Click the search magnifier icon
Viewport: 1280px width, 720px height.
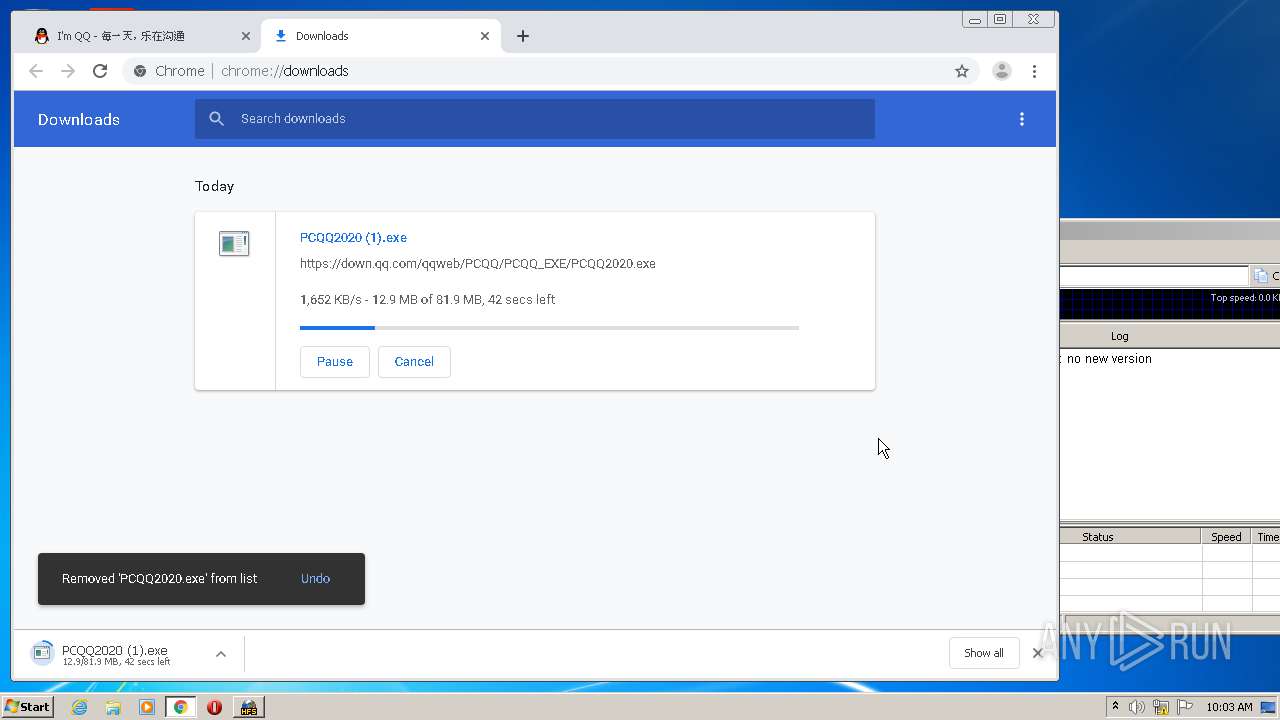point(216,119)
